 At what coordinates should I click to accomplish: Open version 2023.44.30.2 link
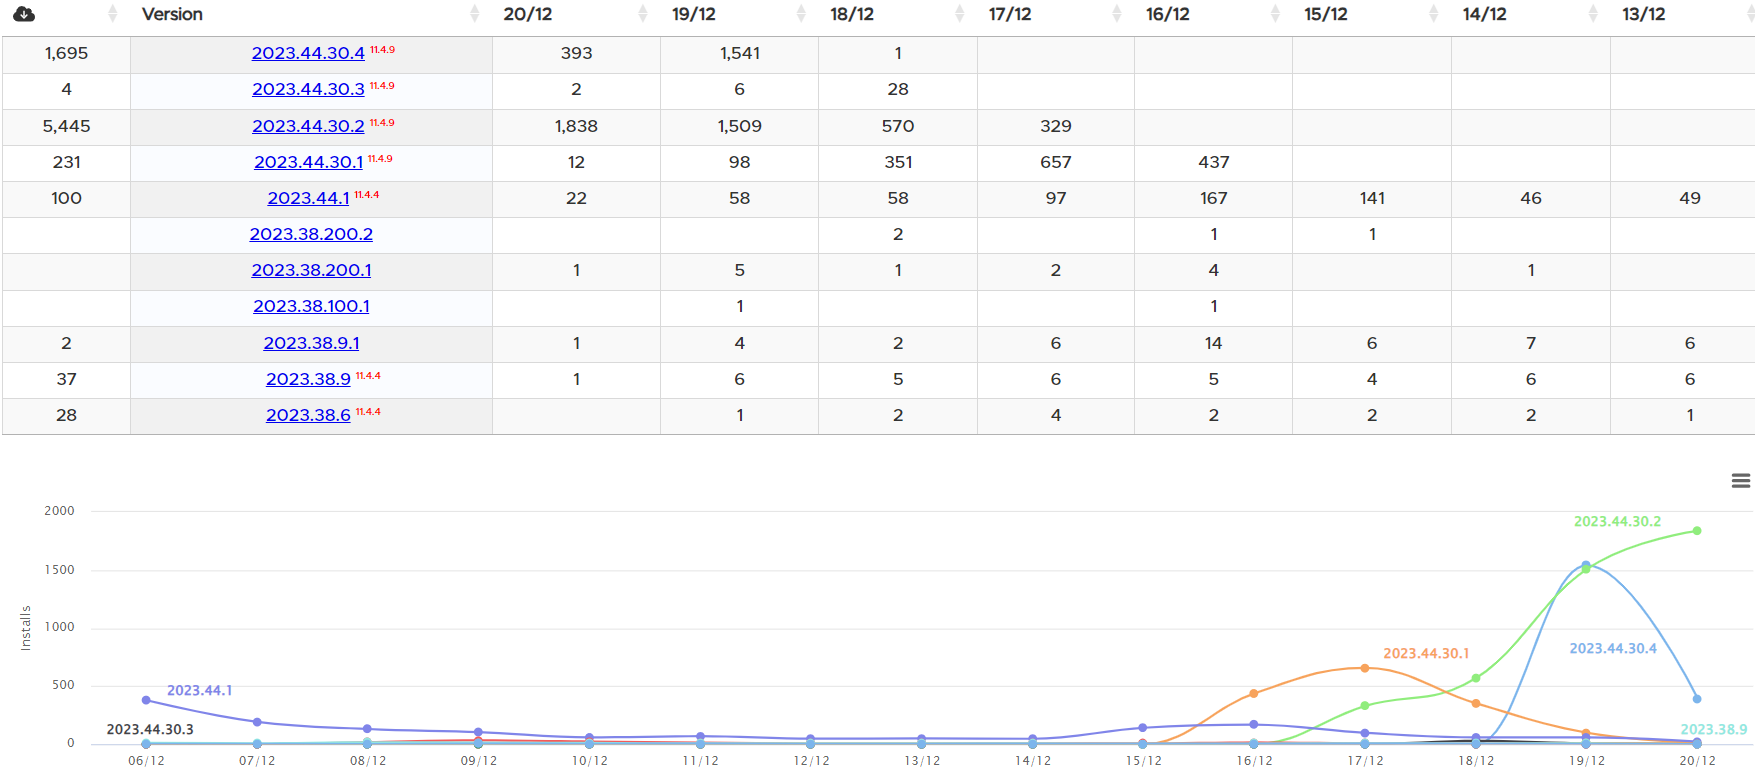tap(308, 126)
